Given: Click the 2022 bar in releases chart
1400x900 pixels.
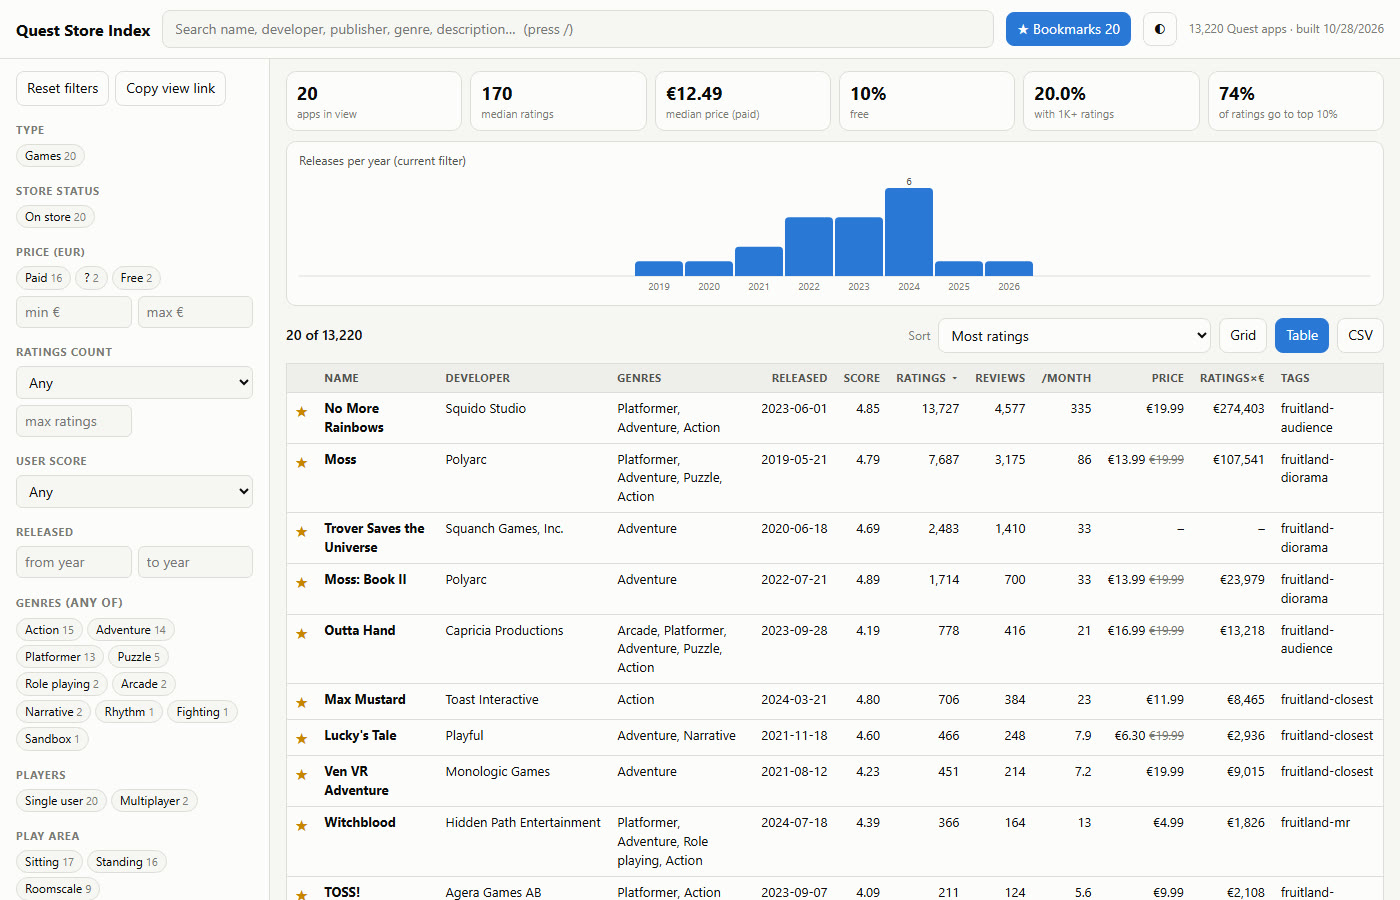Looking at the screenshot, I should pyautogui.click(x=809, y=246).
